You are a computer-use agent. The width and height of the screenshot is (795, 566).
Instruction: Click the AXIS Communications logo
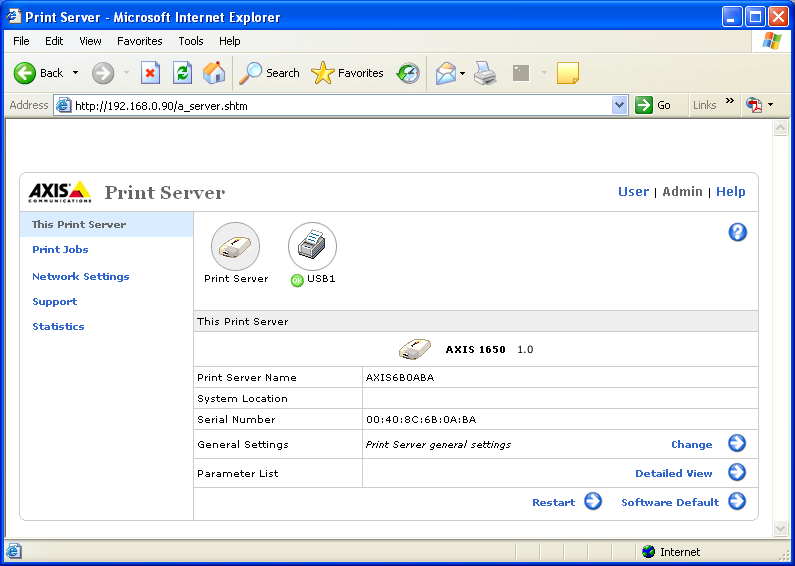[60, 192]
